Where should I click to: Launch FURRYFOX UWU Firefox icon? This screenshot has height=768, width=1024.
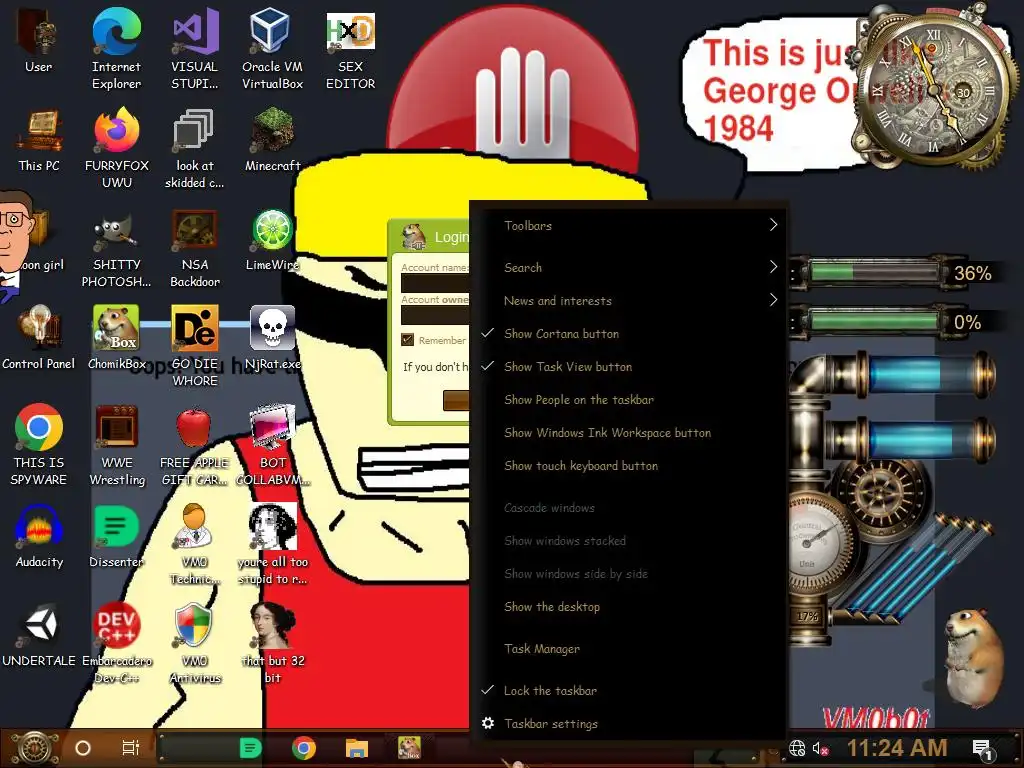click(x=117, y=148)
